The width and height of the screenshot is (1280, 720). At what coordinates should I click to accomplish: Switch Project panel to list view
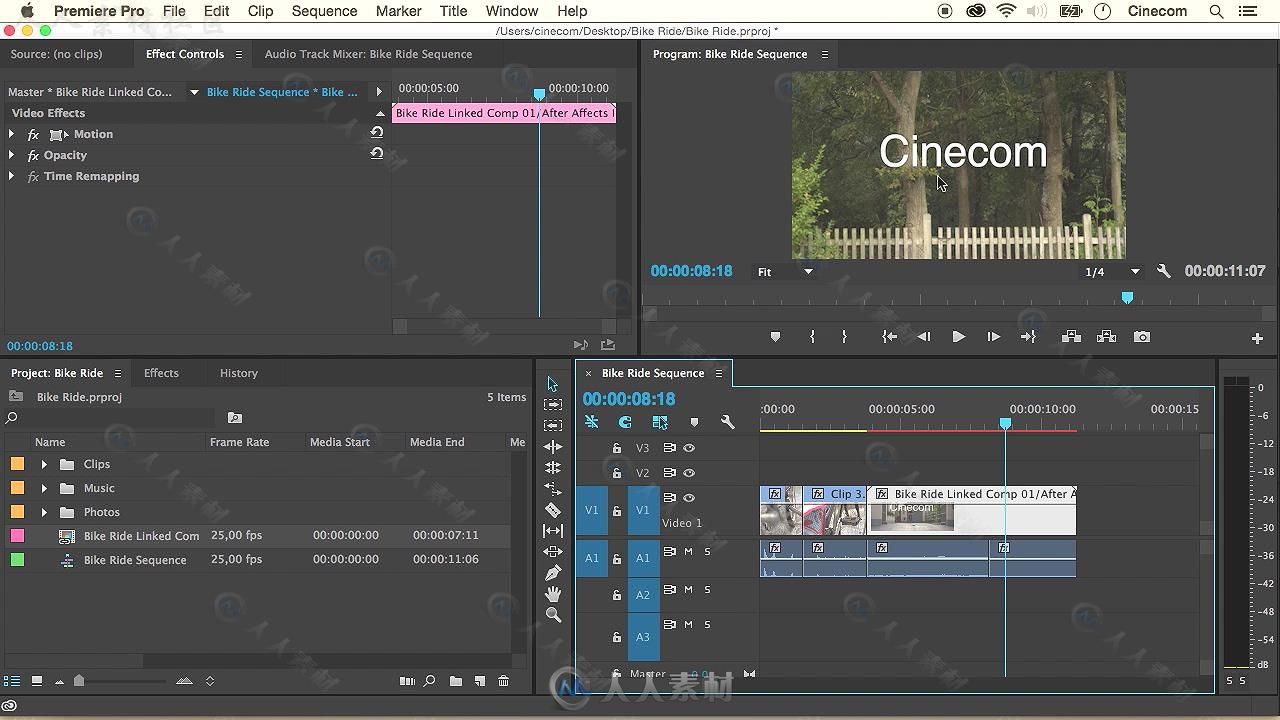click(x=12, y=681)
